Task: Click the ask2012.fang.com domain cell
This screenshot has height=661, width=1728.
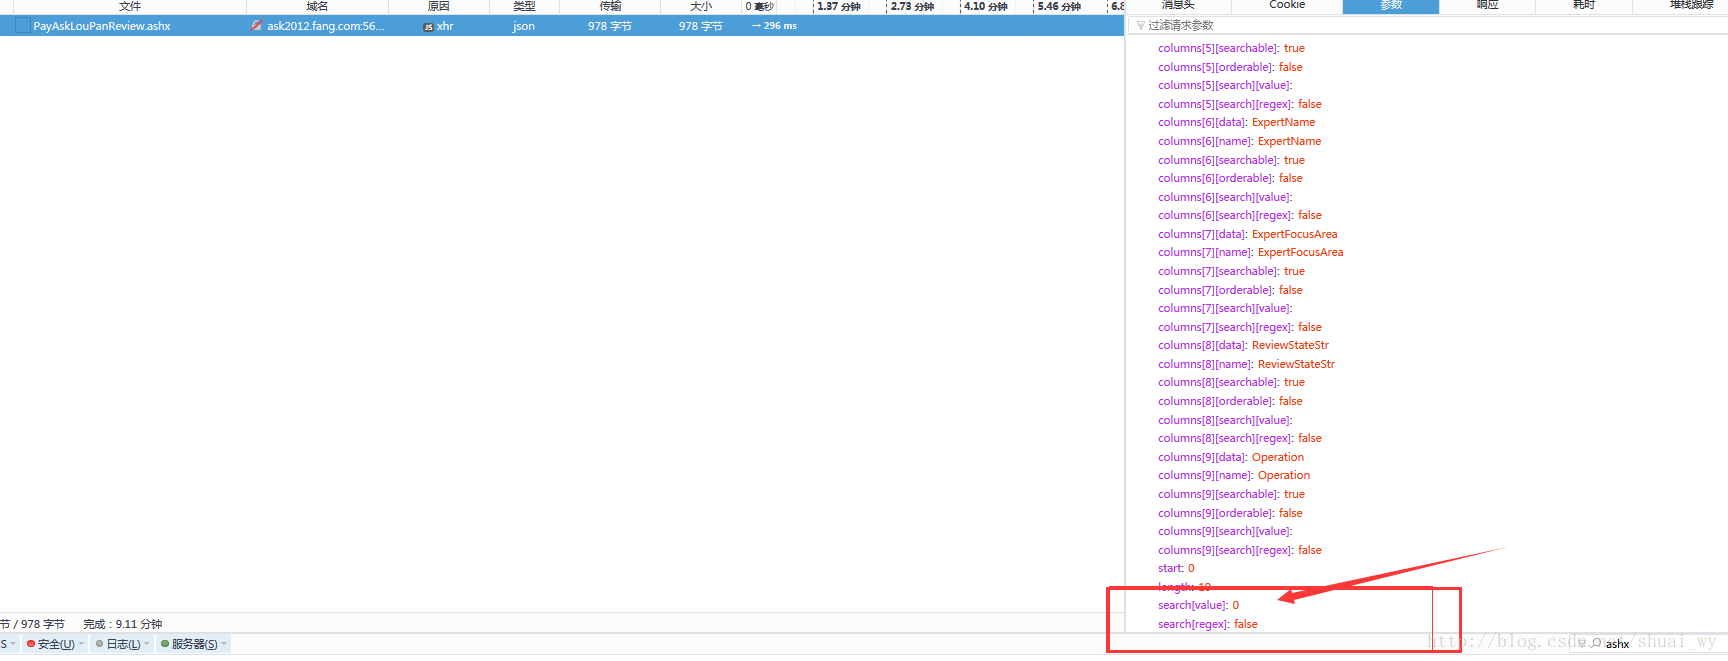Action: click(x=325, y=26)
